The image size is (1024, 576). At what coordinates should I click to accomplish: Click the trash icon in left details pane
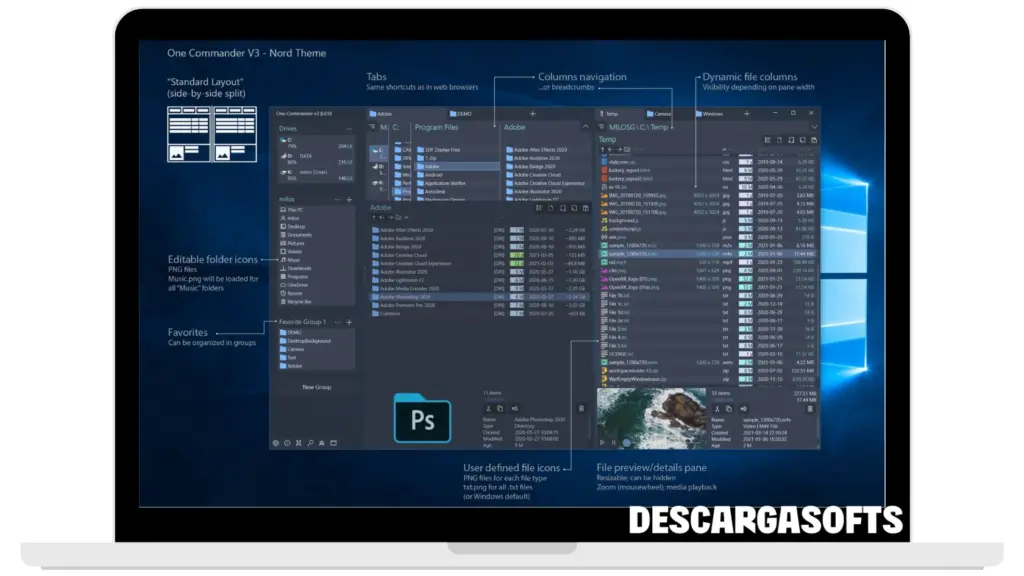tap(581, 408)
